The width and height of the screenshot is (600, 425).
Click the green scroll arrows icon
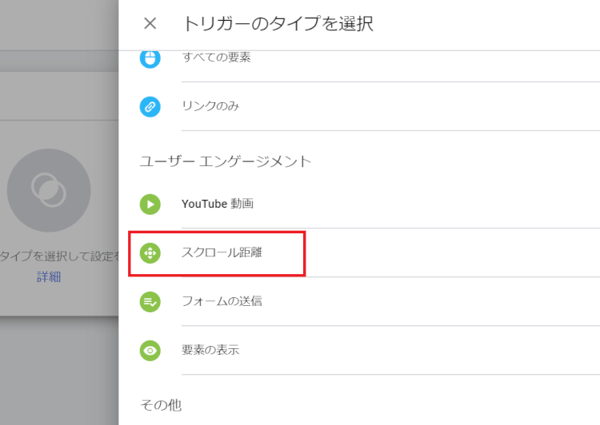coord(150,253)
